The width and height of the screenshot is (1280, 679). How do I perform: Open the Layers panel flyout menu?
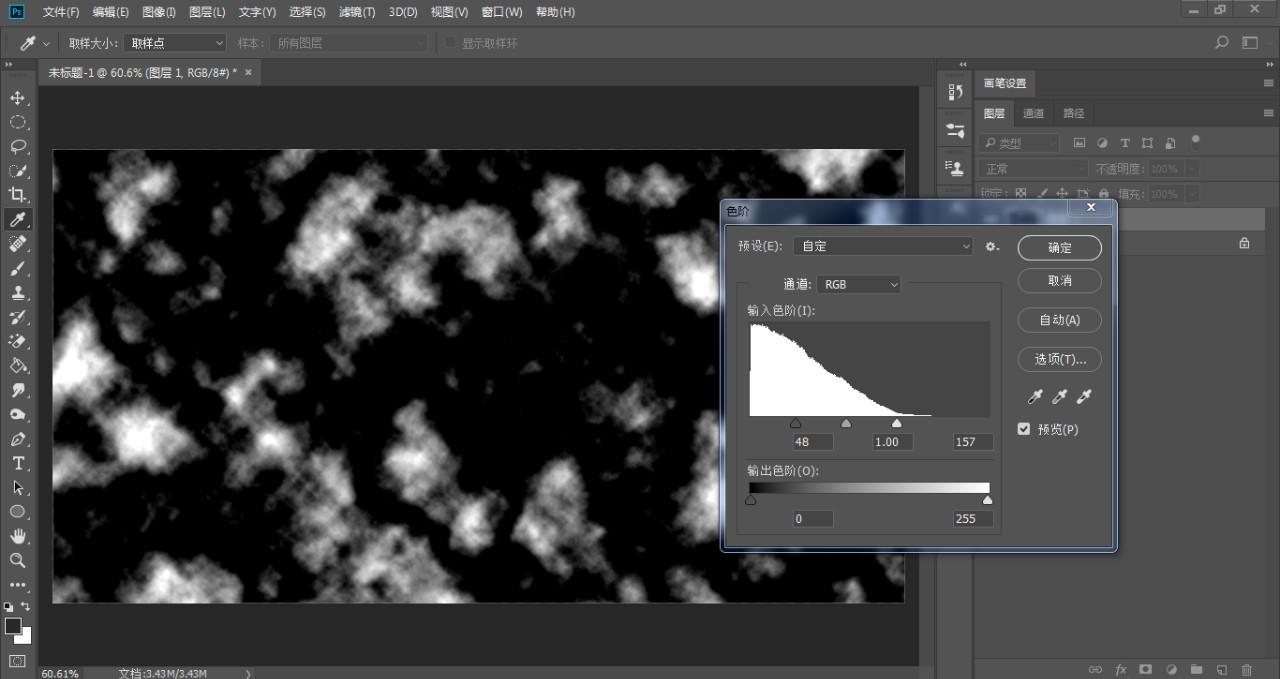(1268, 113)
